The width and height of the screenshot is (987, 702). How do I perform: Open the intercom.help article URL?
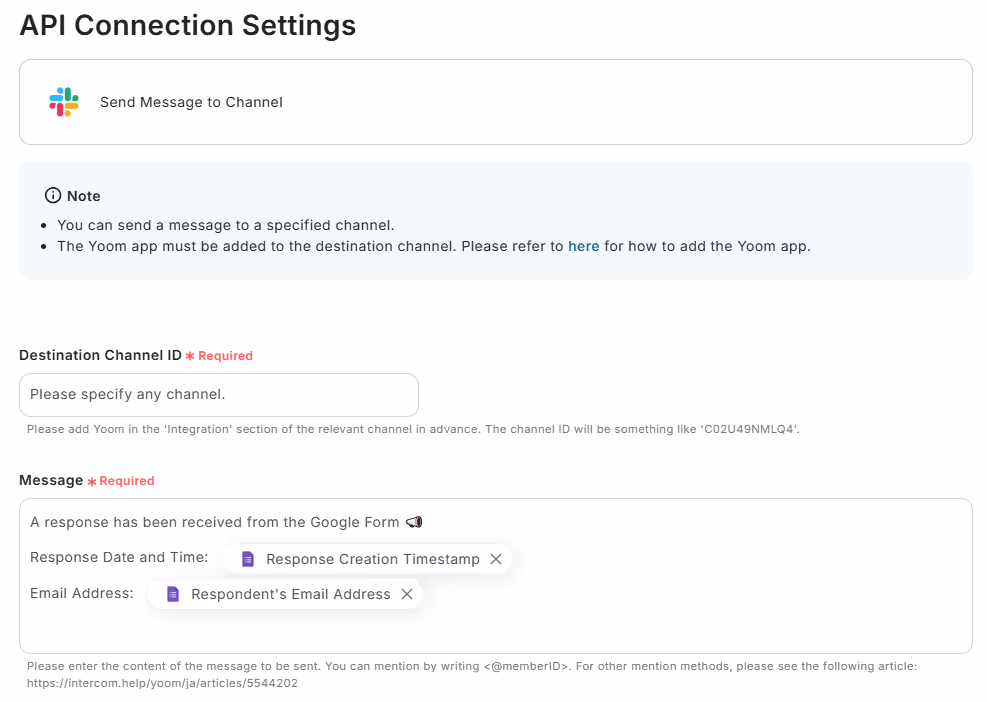click(x=162, y=683)
